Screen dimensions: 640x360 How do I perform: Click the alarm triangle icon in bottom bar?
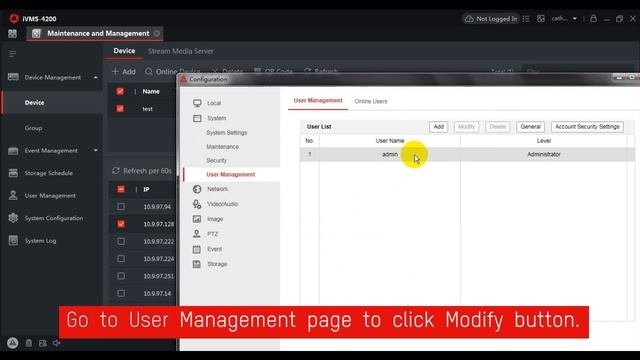[x=13, y=343]
